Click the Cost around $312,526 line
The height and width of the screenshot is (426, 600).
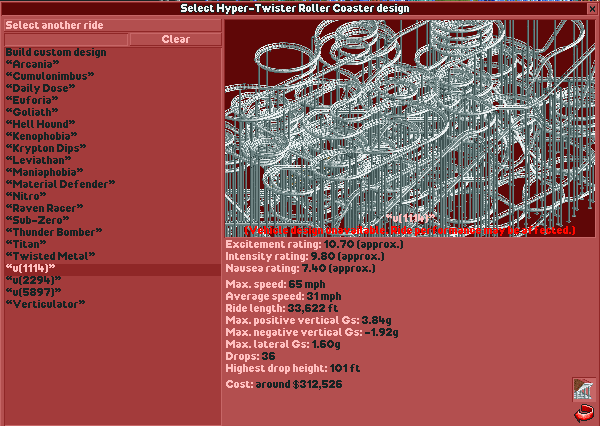click(284, 384)
